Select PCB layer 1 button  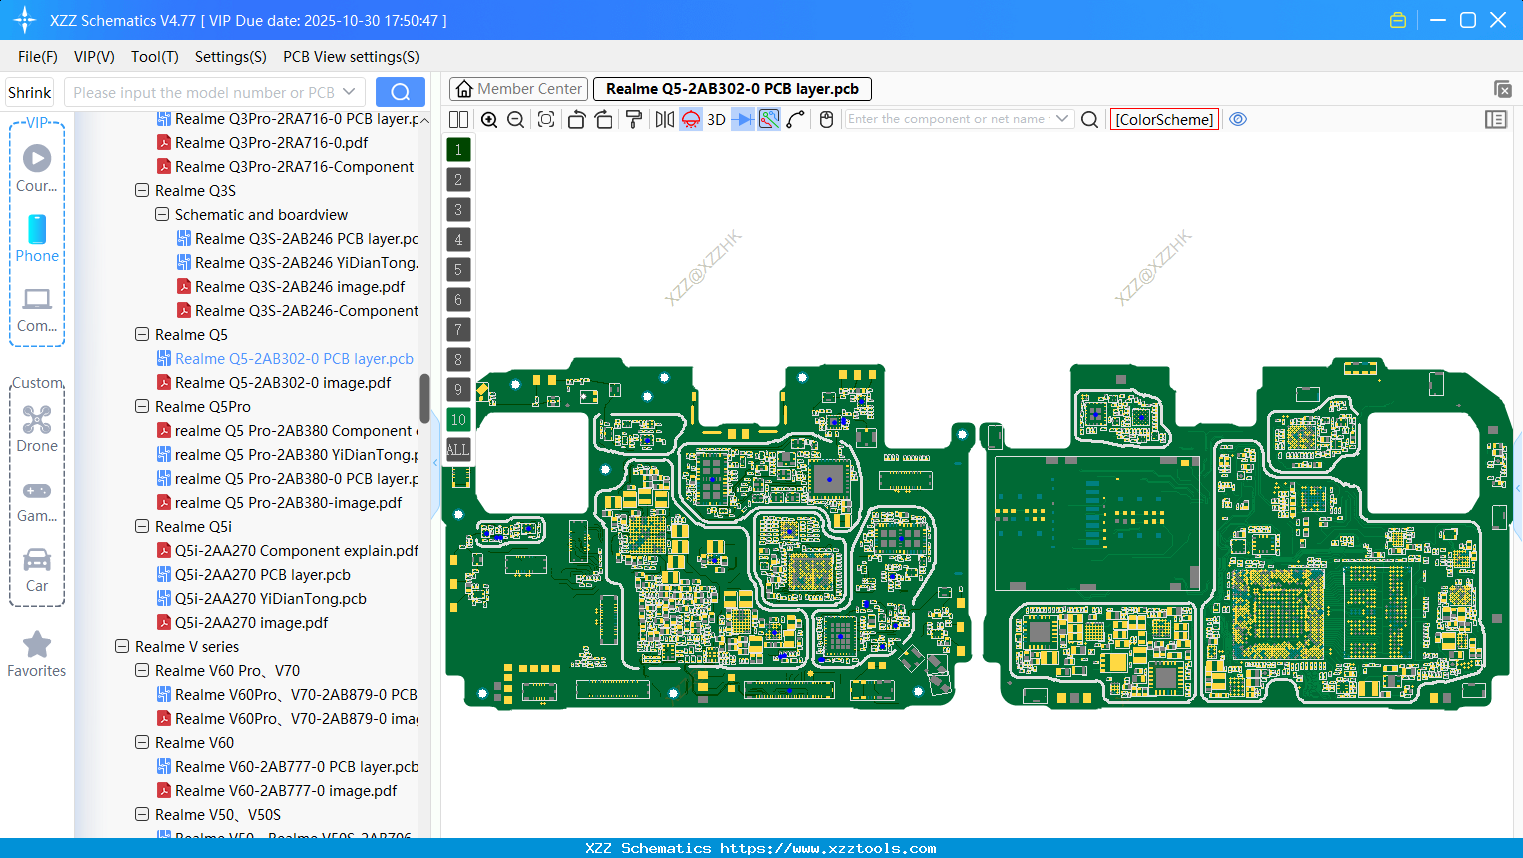click(x=458, y=149)
